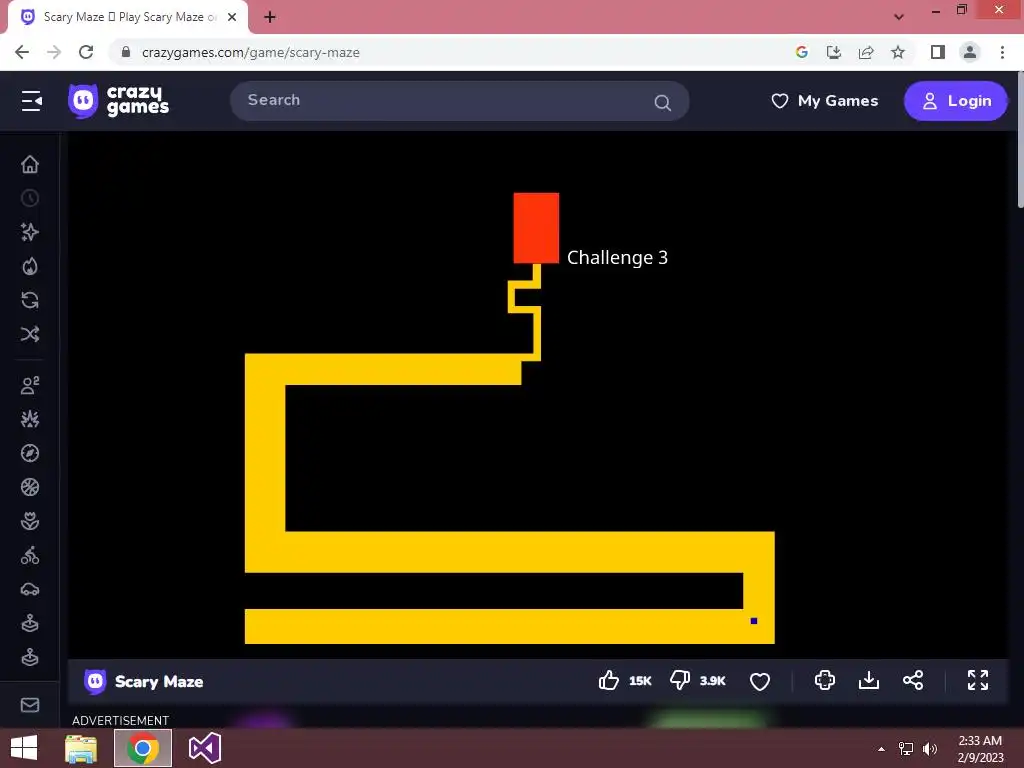This screenshot has width=1024, height=768.
Task: Open the Updated games refresh icon
Action: tap(30, 300)
